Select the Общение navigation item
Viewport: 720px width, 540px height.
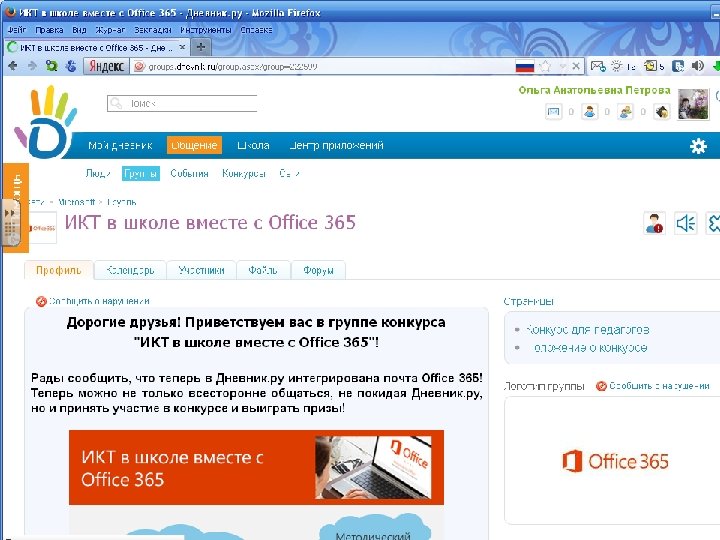click(194, 146)
